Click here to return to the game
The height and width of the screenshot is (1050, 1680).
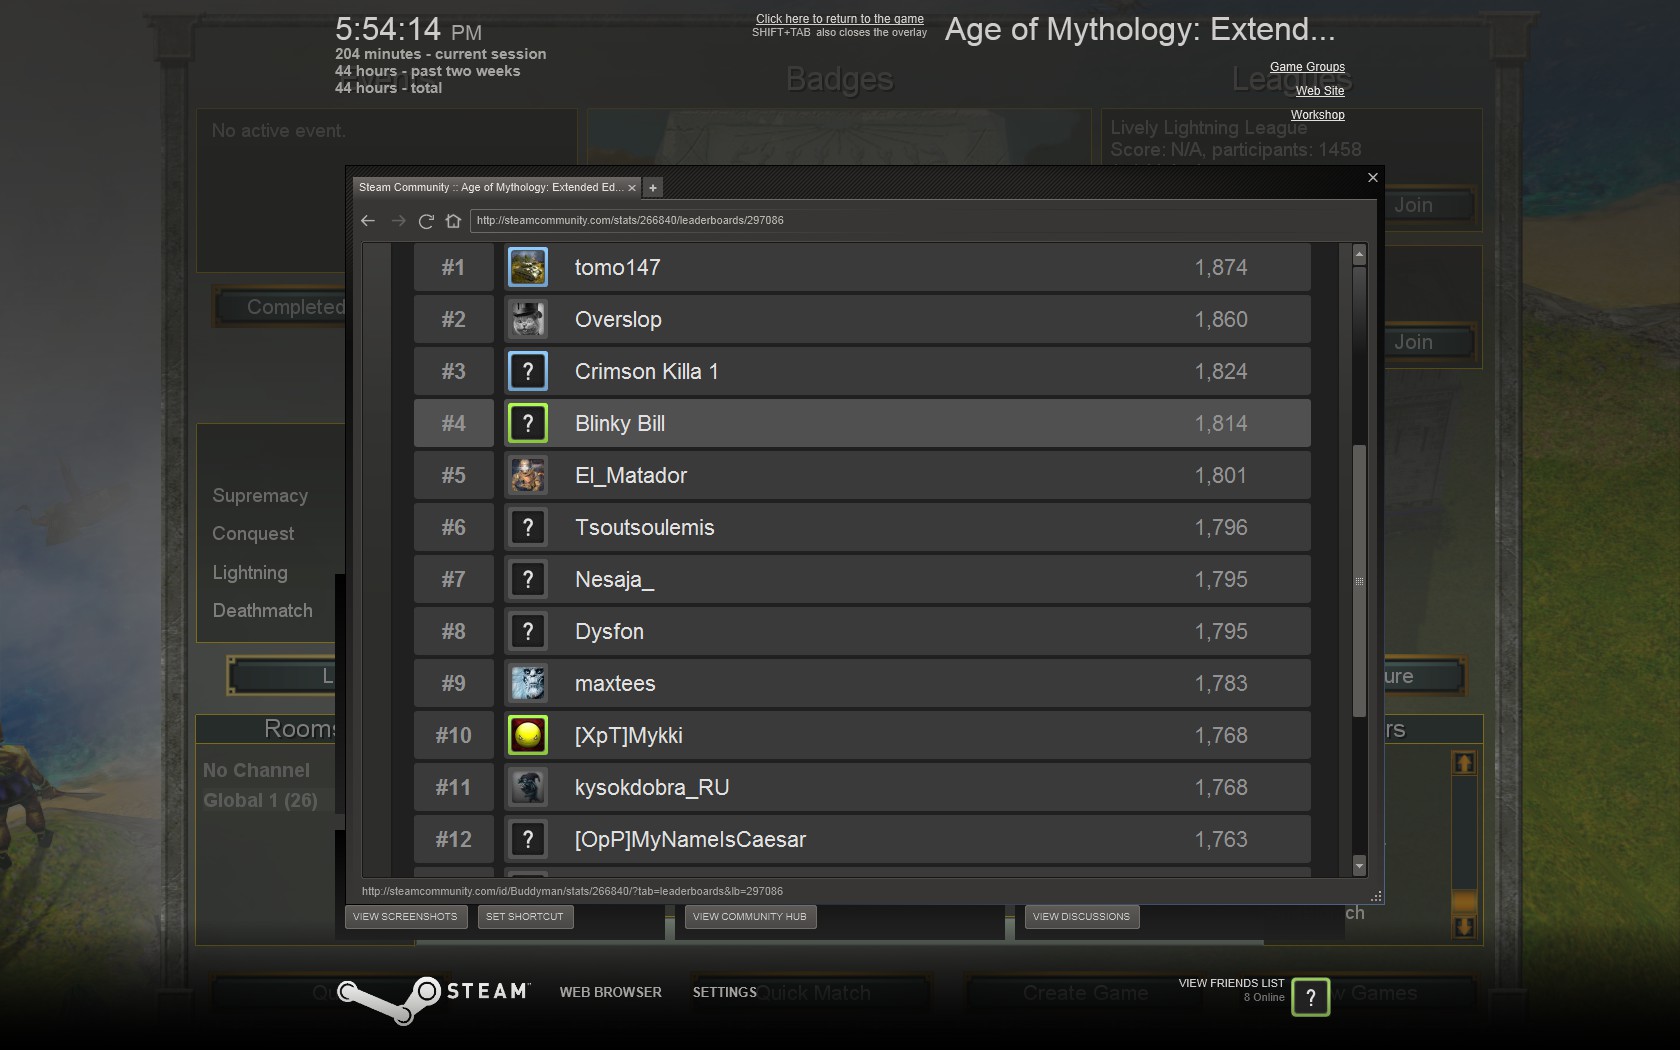coord(840,19)
